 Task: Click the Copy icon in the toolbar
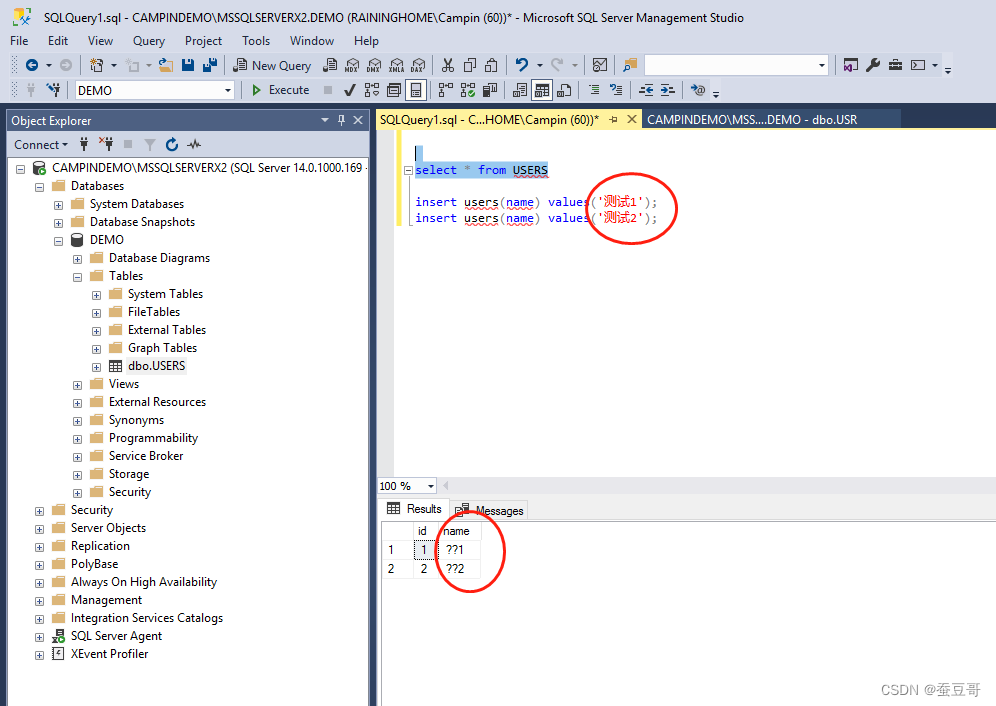point(469,65)
